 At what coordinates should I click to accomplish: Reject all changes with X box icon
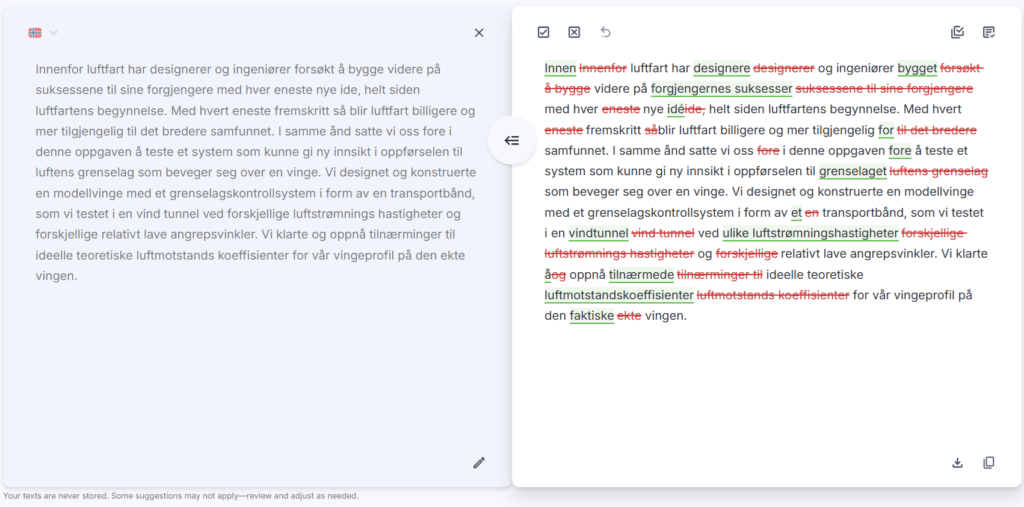[574, 32]
